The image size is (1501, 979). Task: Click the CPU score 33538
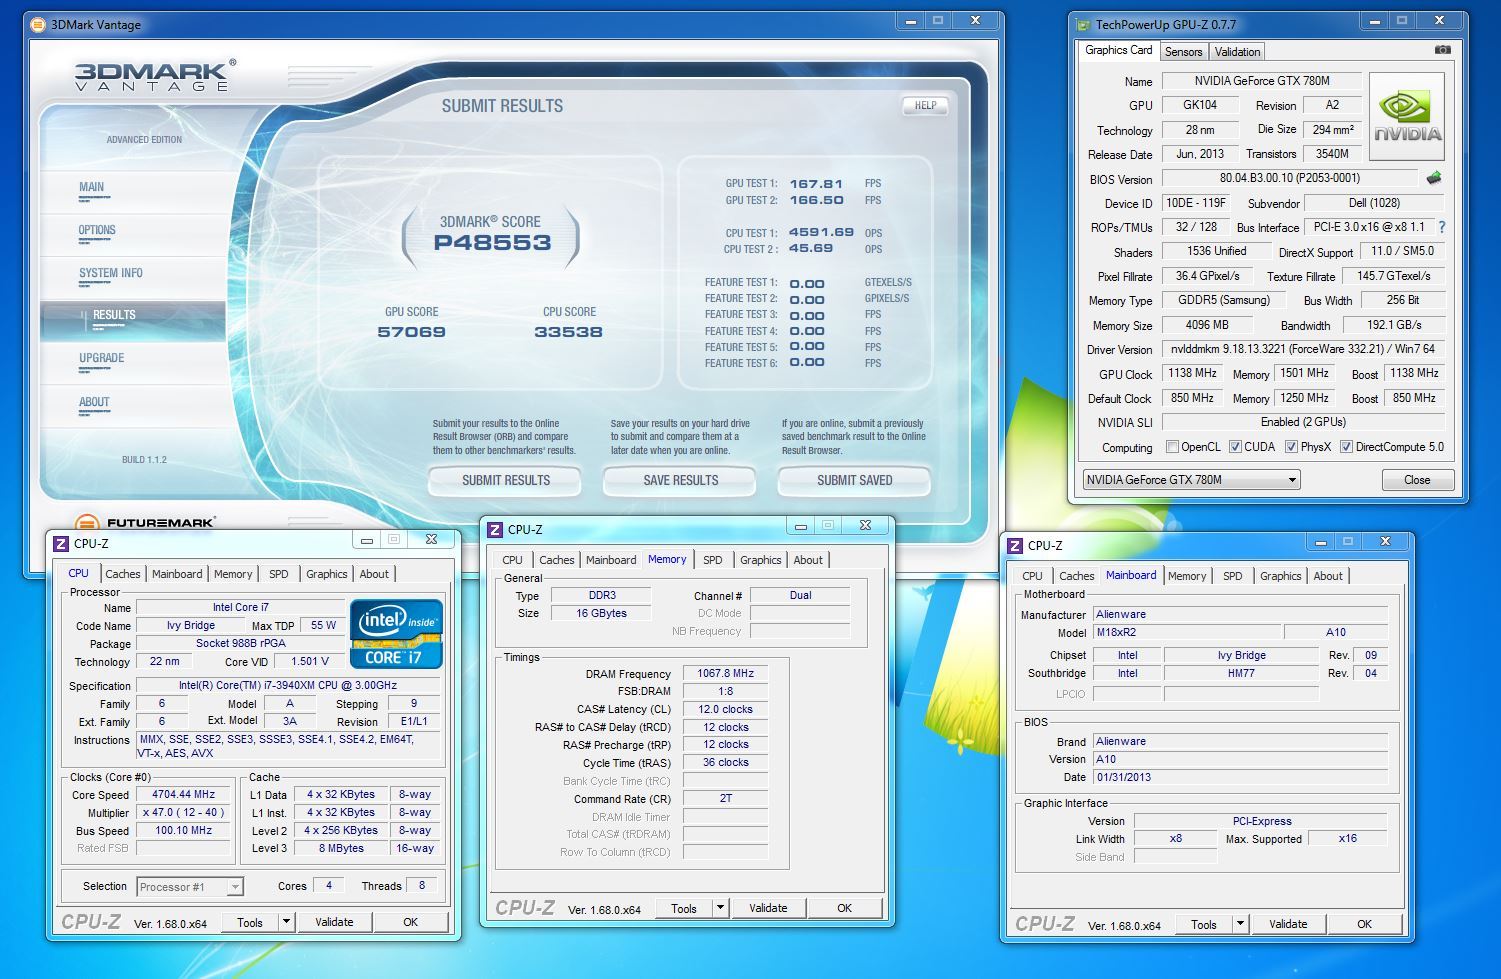pyautogui.click(x=568, y=332)
